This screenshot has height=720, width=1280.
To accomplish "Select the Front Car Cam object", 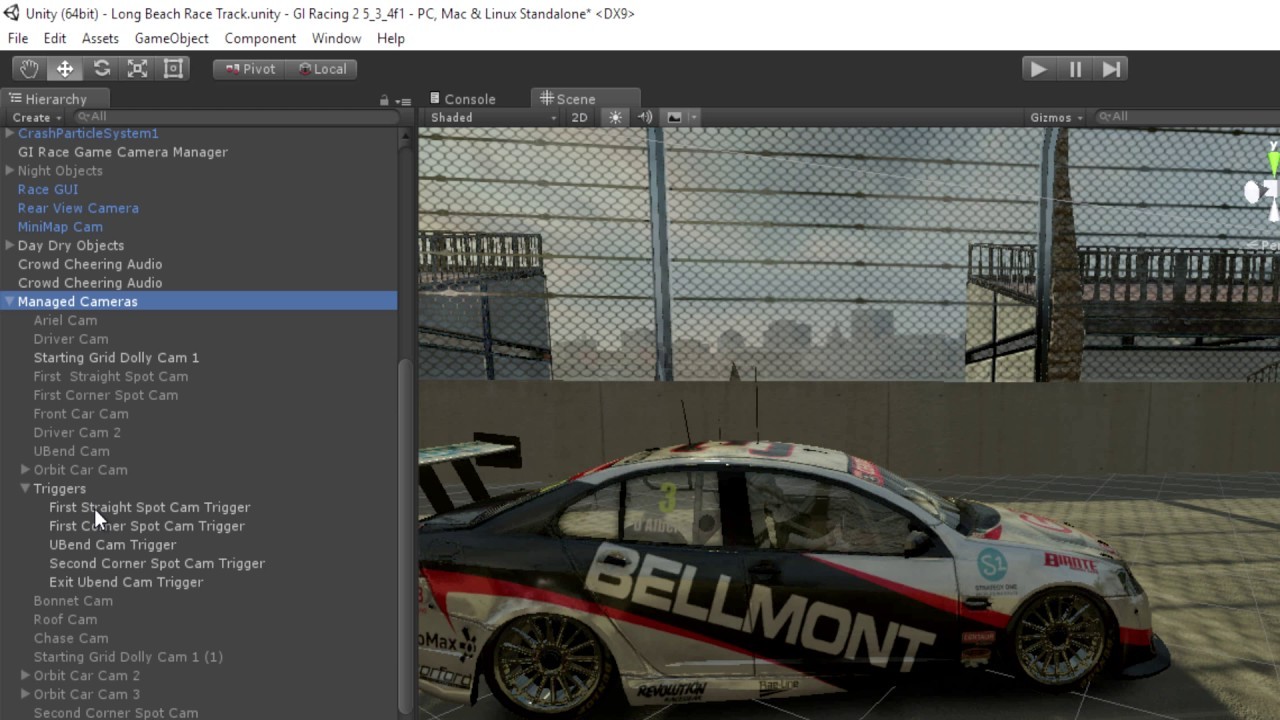I will click(81, 413).
